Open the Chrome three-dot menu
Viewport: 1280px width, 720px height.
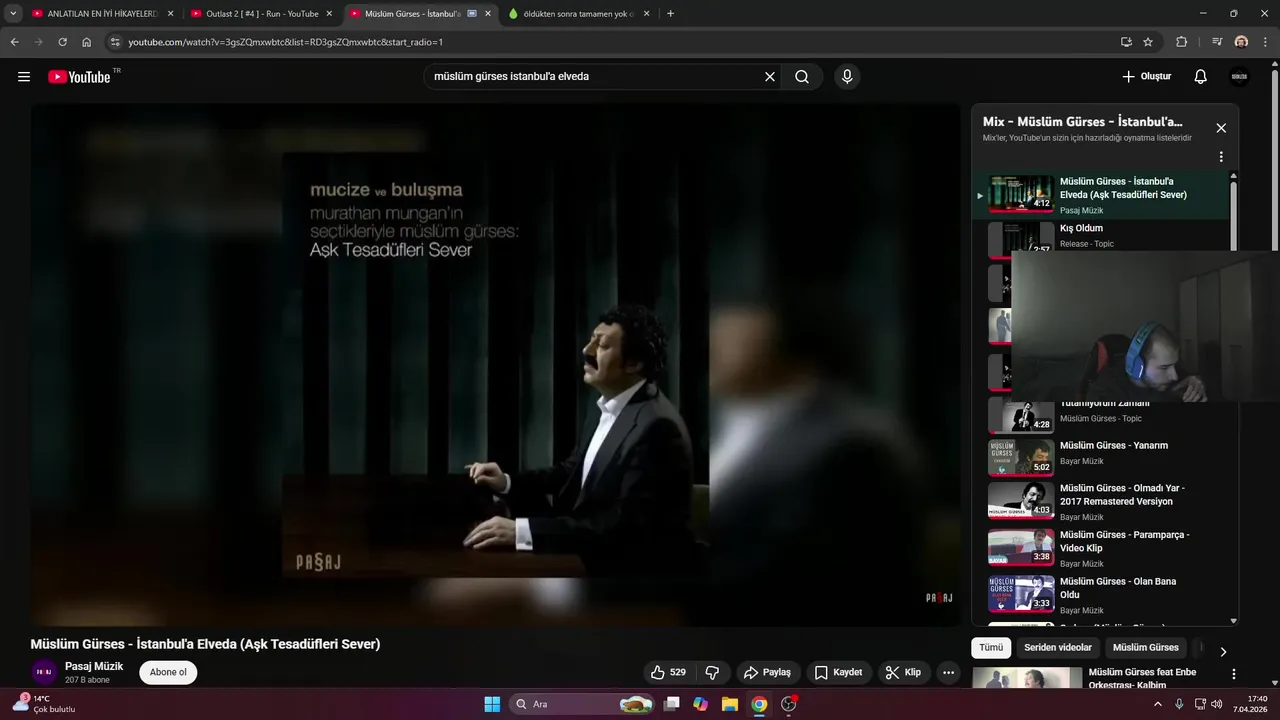pyautogui.click(x=1265, y=42)
